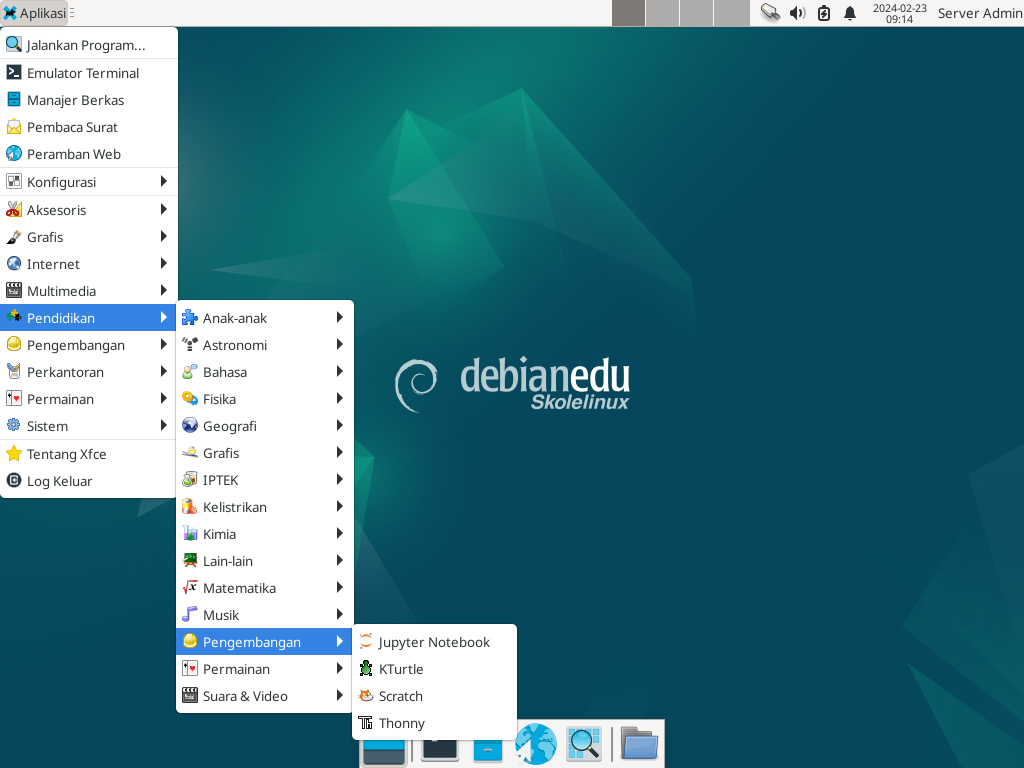This screenshot has height=768, width=1024.
Task: Expand the Suara & Video submenu arrow
Action: coord(340,696)
